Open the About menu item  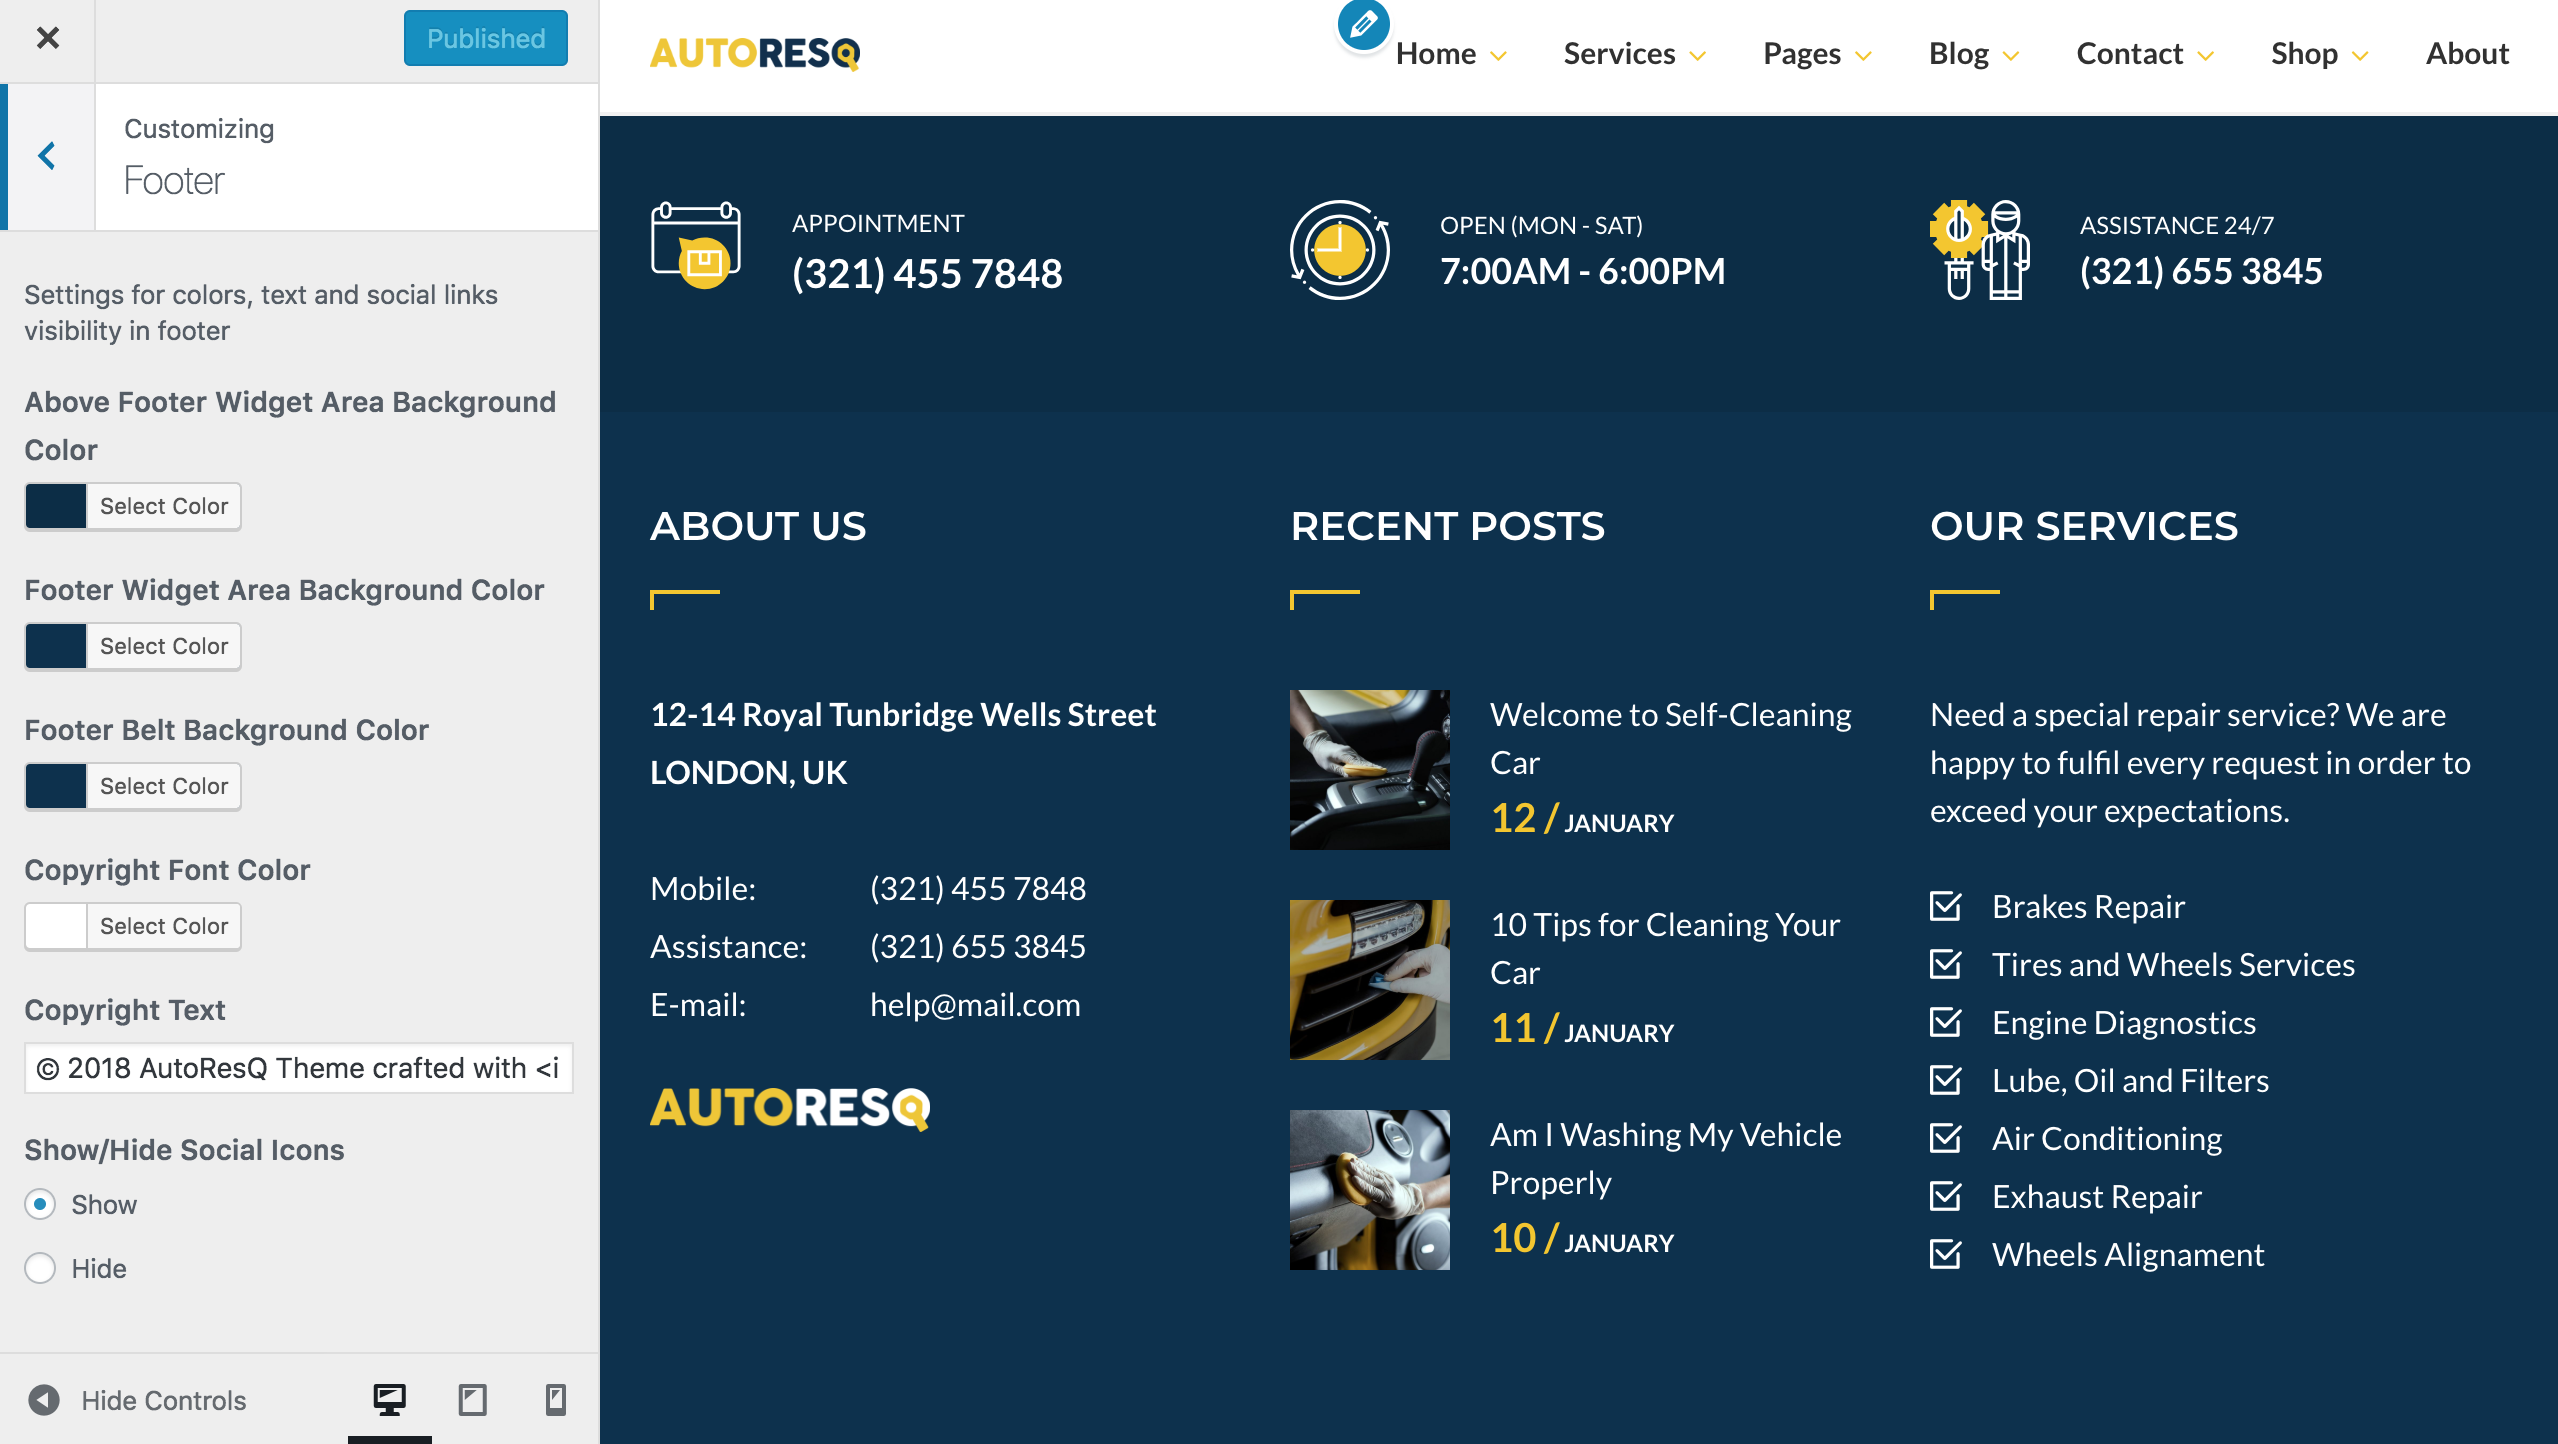pos(2467,54)
